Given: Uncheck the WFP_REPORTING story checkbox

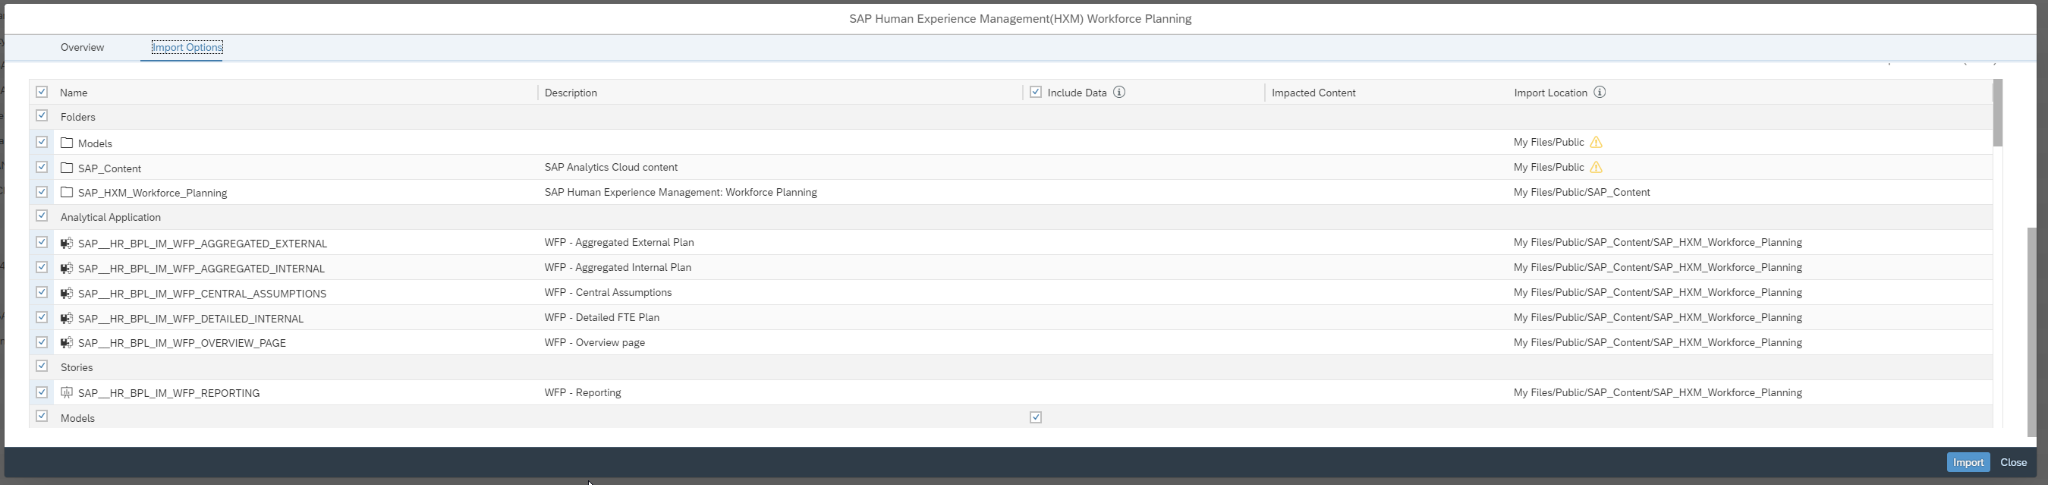Looking at the screenshot, I should 42,392.
